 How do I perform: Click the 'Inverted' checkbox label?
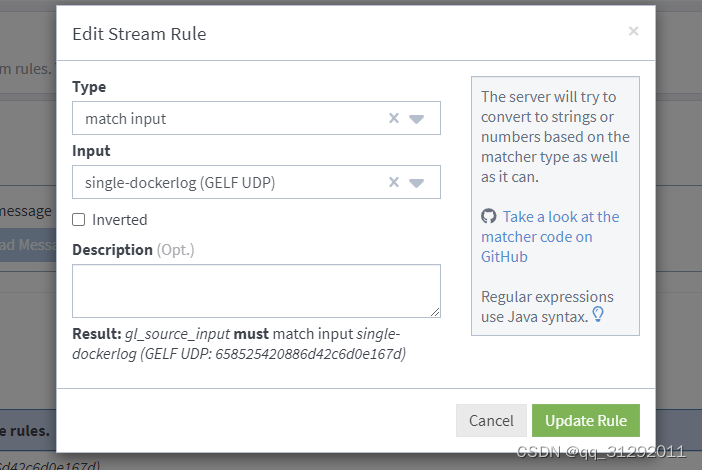pyautogui.click(x=119, y=220)
